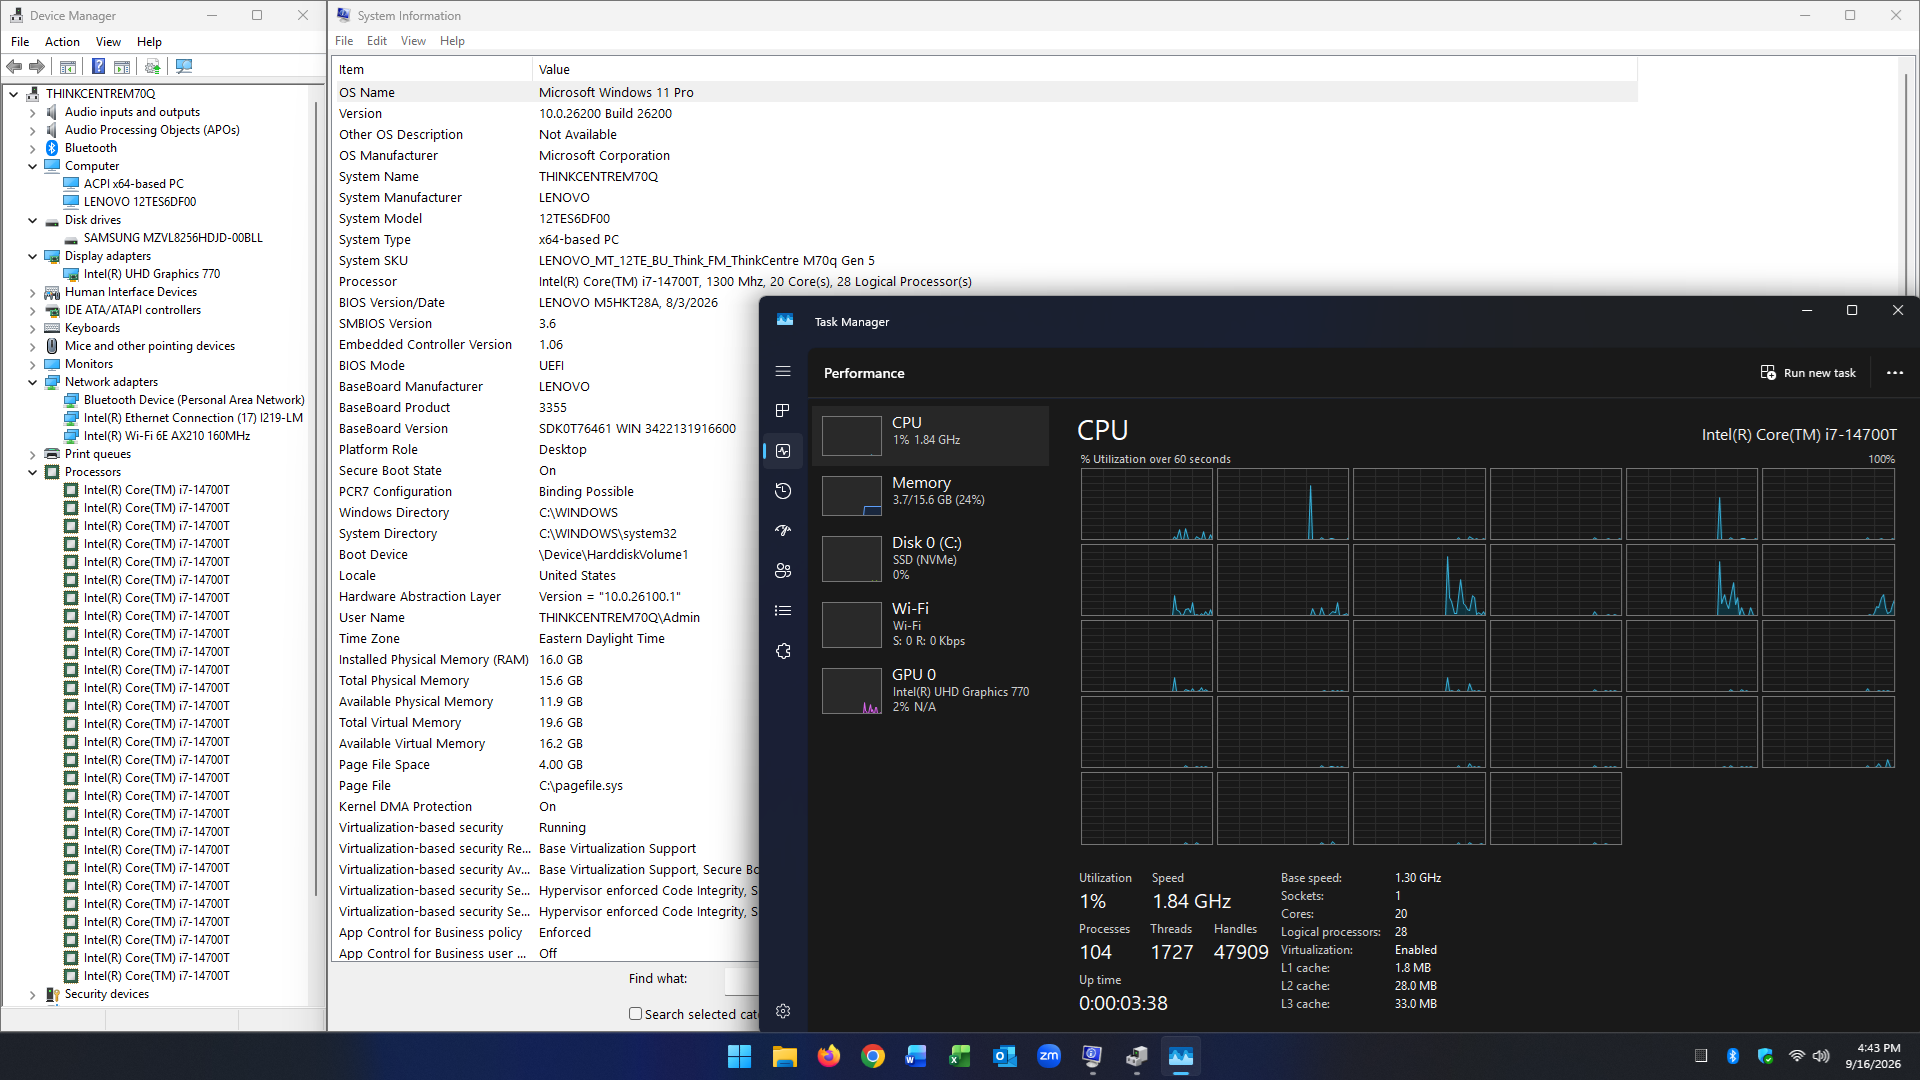
Task: Open Action menu in Device Manager
Action: pyautogui.click(x=62, y=42)
